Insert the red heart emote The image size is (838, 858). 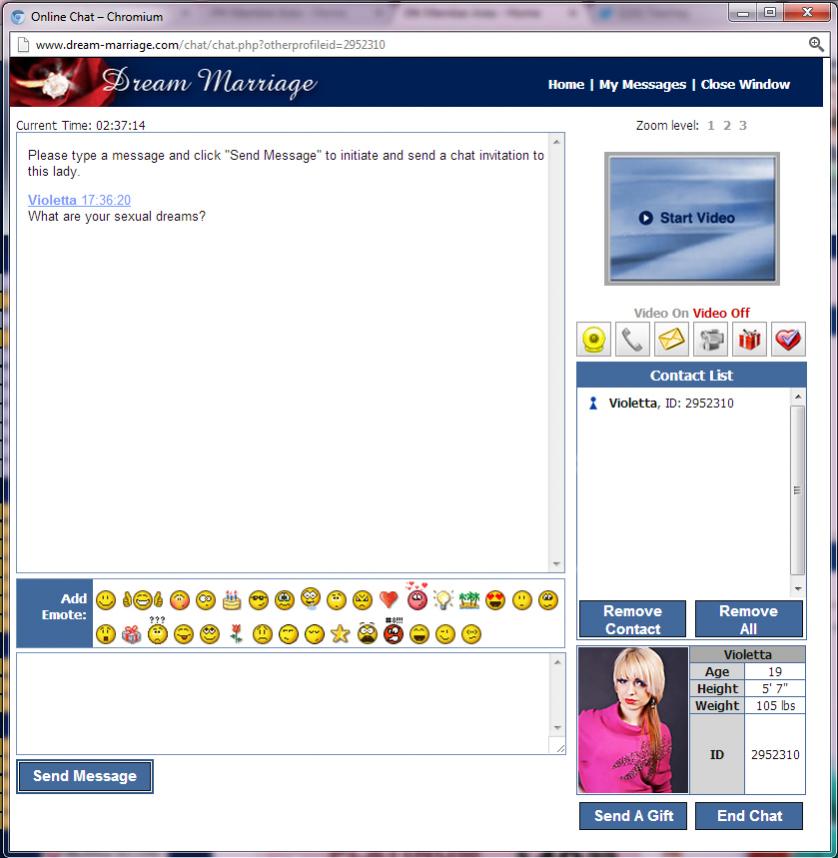point(388,600)
